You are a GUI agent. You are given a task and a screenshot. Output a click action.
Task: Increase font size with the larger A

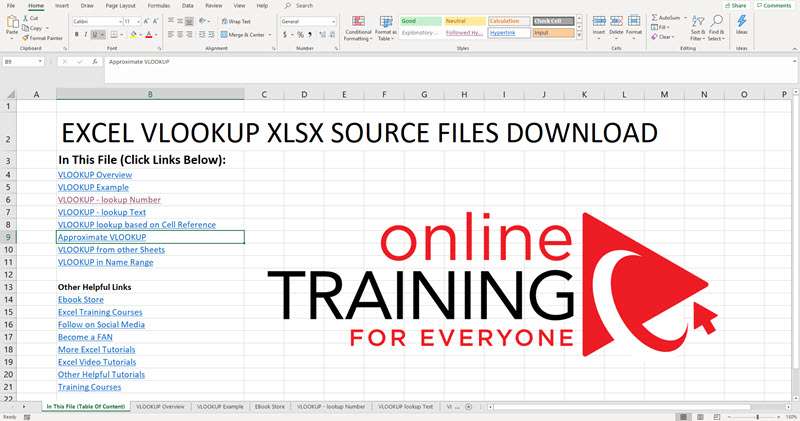click(x=146, y=21)
